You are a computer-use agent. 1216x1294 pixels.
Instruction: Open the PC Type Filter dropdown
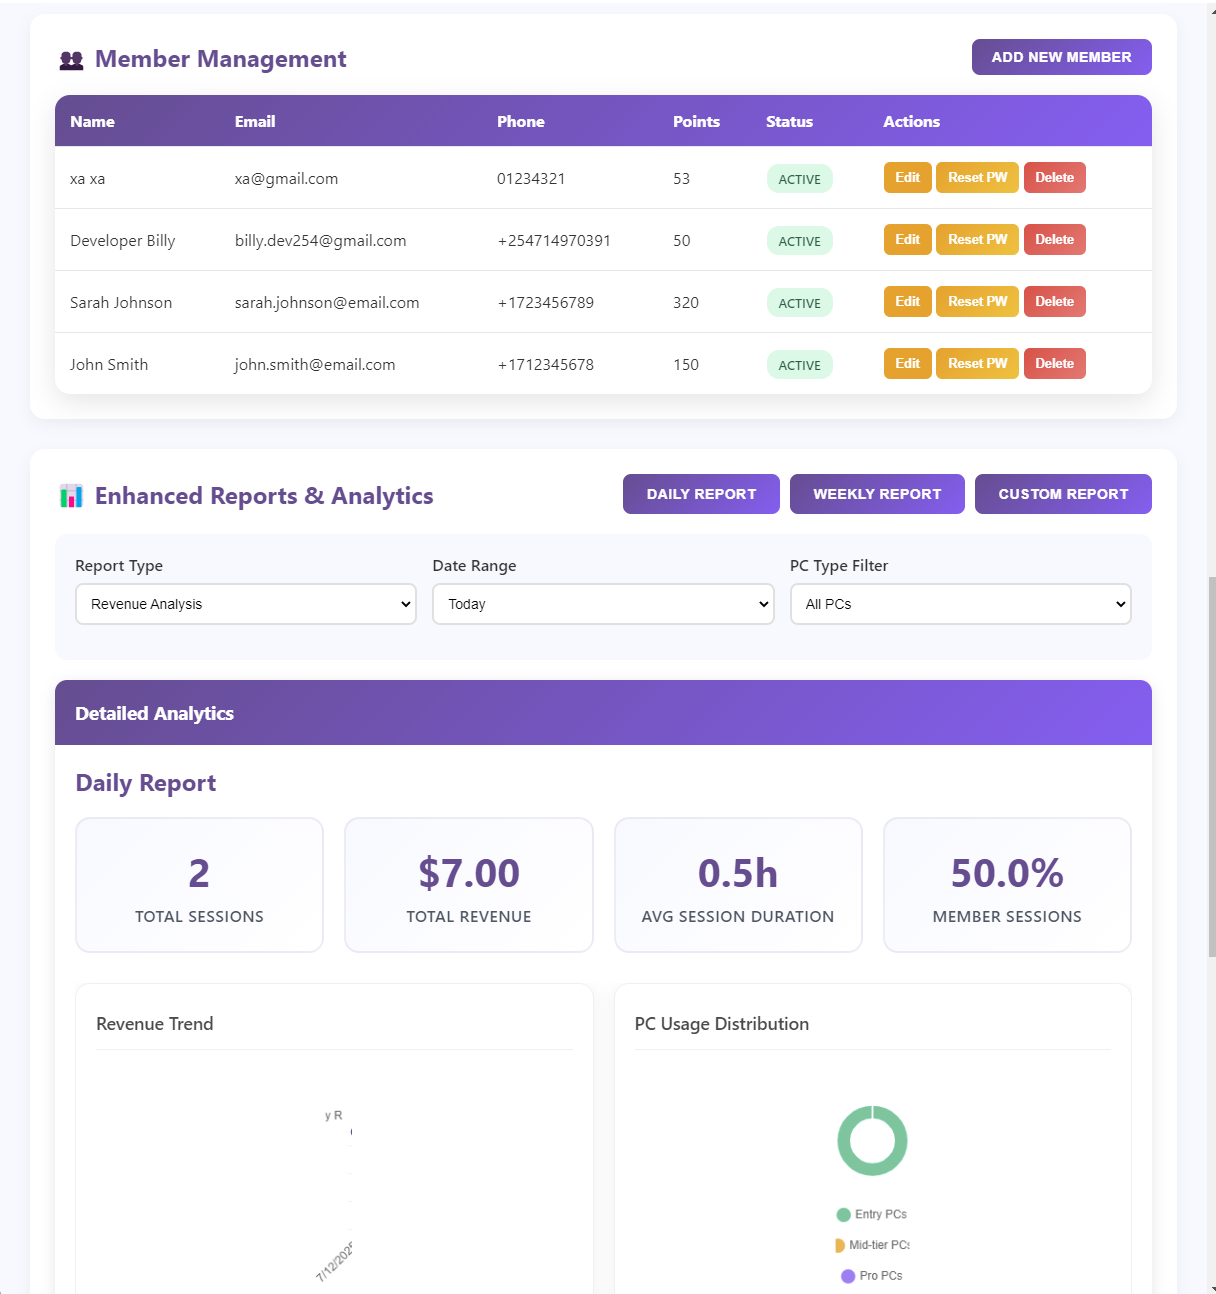(961, 604)
